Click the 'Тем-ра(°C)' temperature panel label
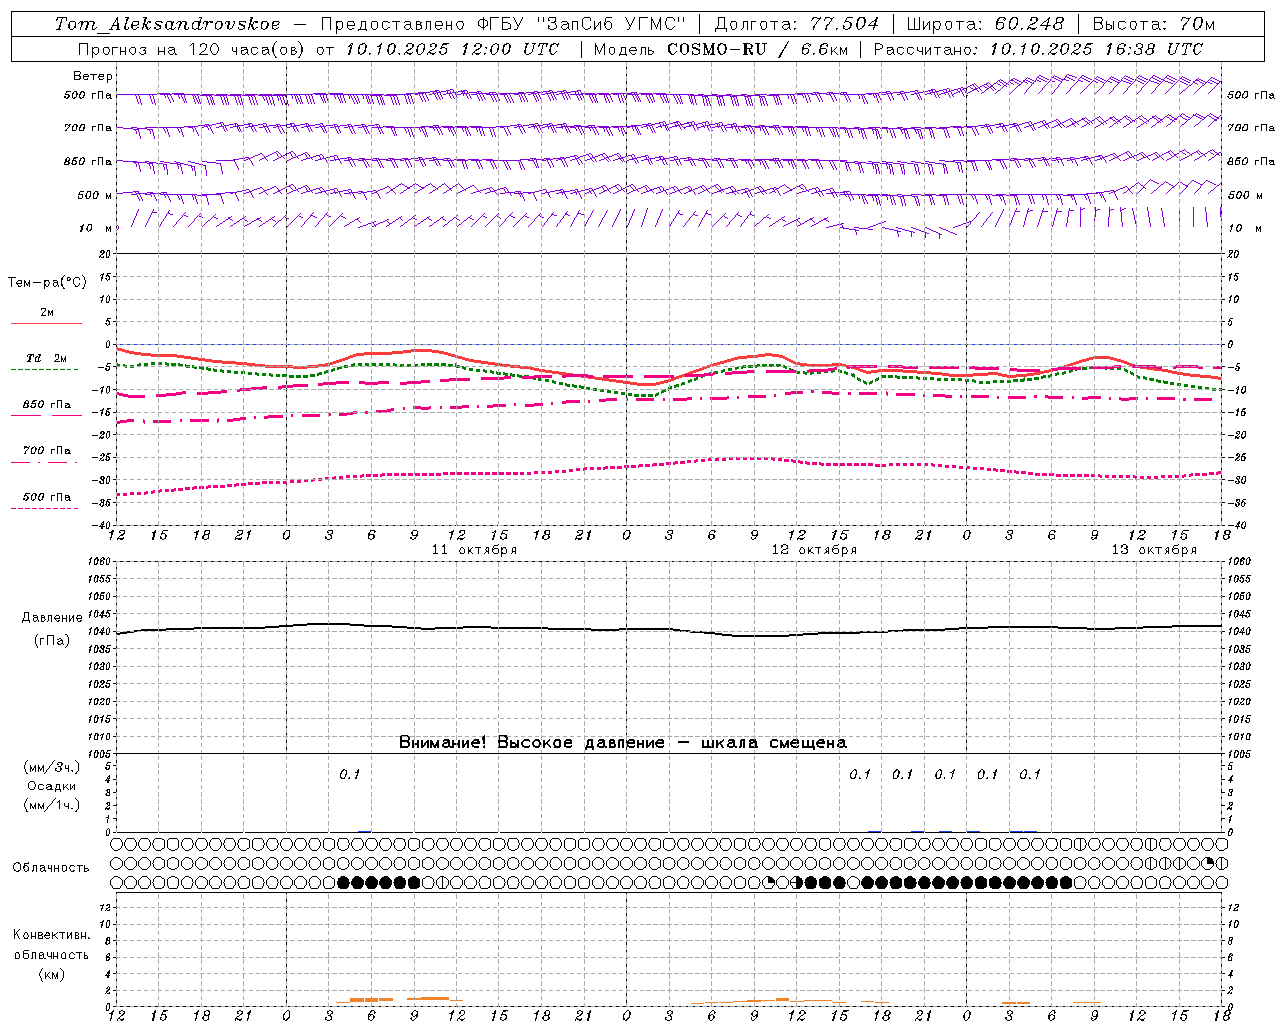The height and width of the screenshot is (1024, 1280). point(47,283)
